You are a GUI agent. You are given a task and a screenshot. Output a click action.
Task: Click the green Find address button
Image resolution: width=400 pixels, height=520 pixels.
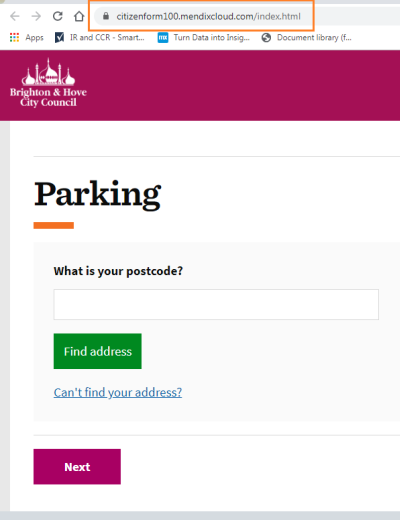[x=98, y=351]
